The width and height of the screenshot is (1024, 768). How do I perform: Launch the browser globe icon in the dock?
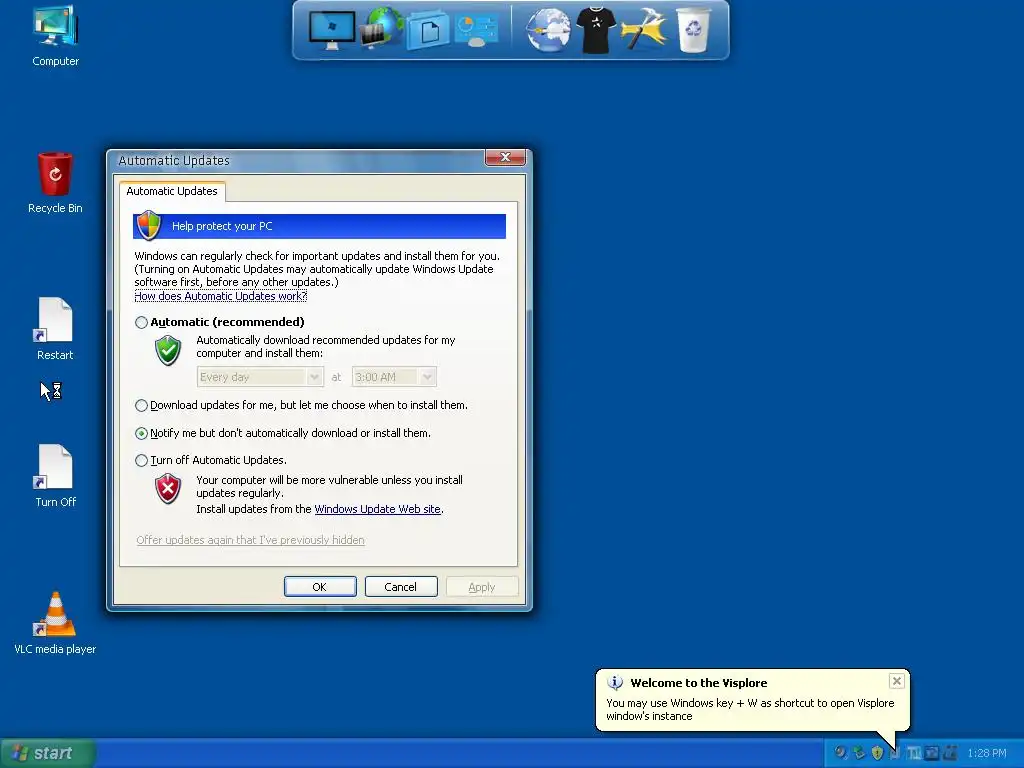pyautogui.click(x=548, y=30)
